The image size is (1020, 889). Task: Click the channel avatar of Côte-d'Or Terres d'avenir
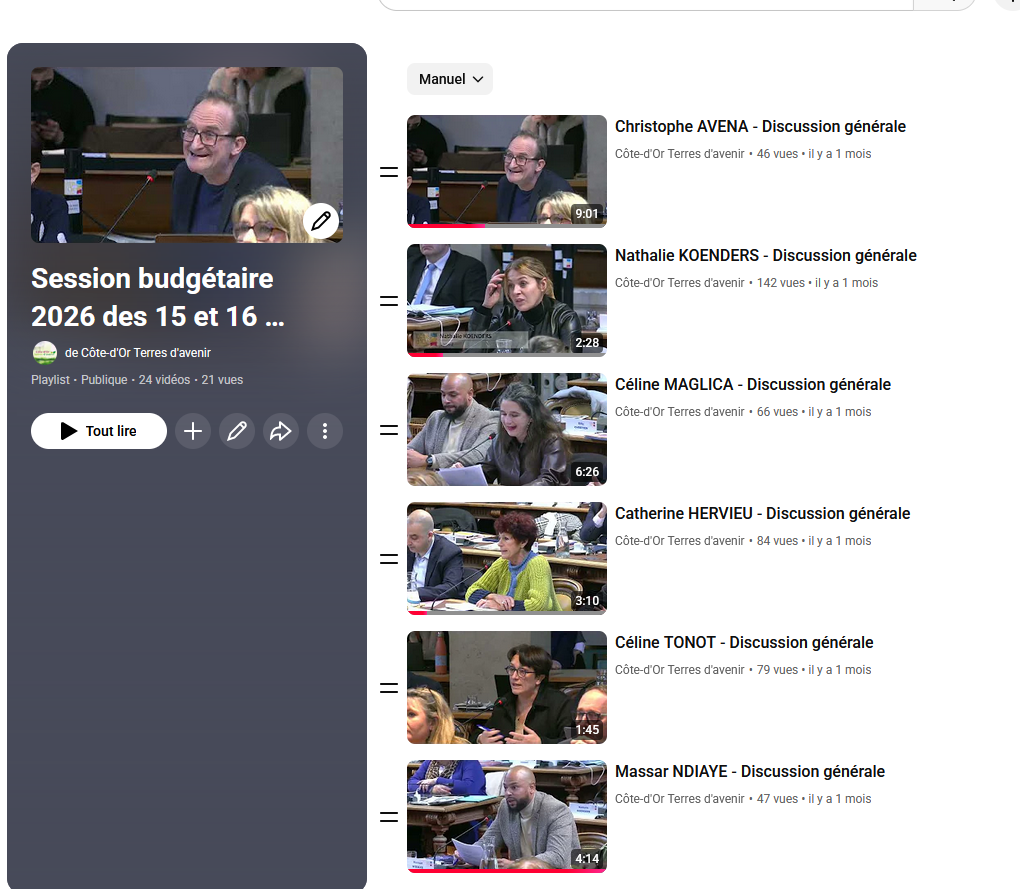(45, 352)
